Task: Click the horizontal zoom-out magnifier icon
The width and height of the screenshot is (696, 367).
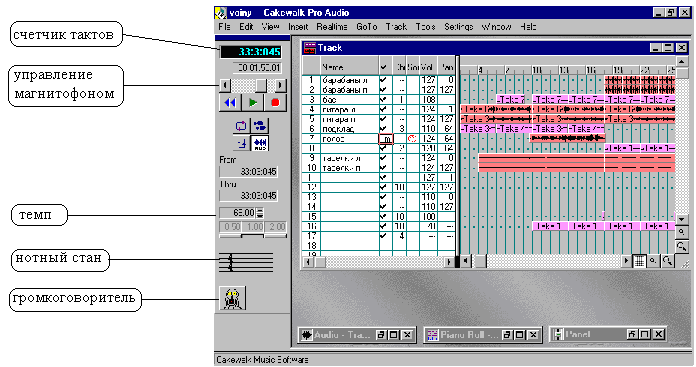Action: tap(653, 261)
